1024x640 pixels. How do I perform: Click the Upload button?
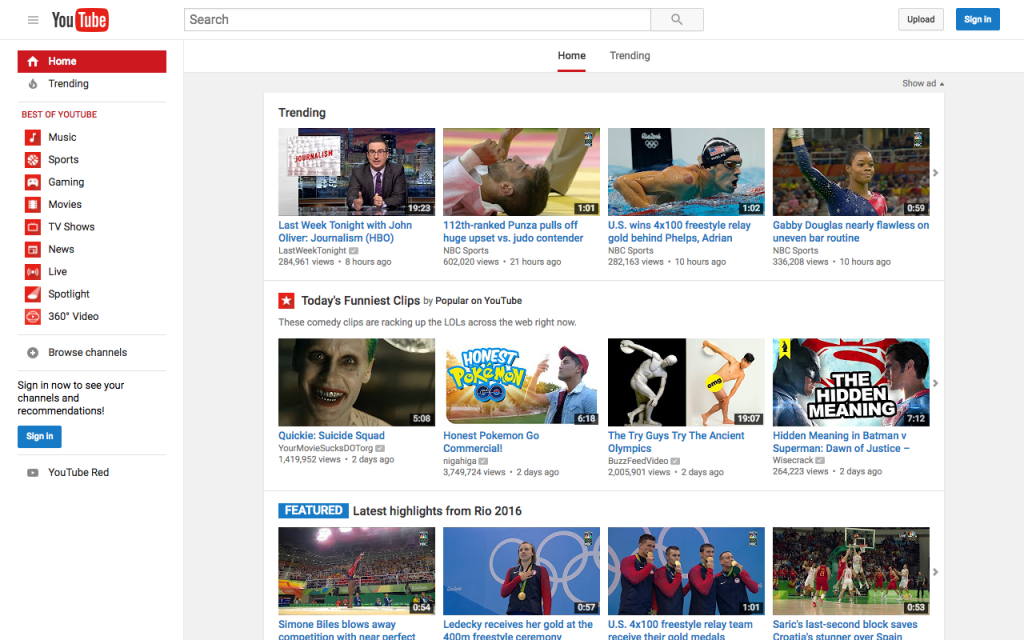click(920, 20)
